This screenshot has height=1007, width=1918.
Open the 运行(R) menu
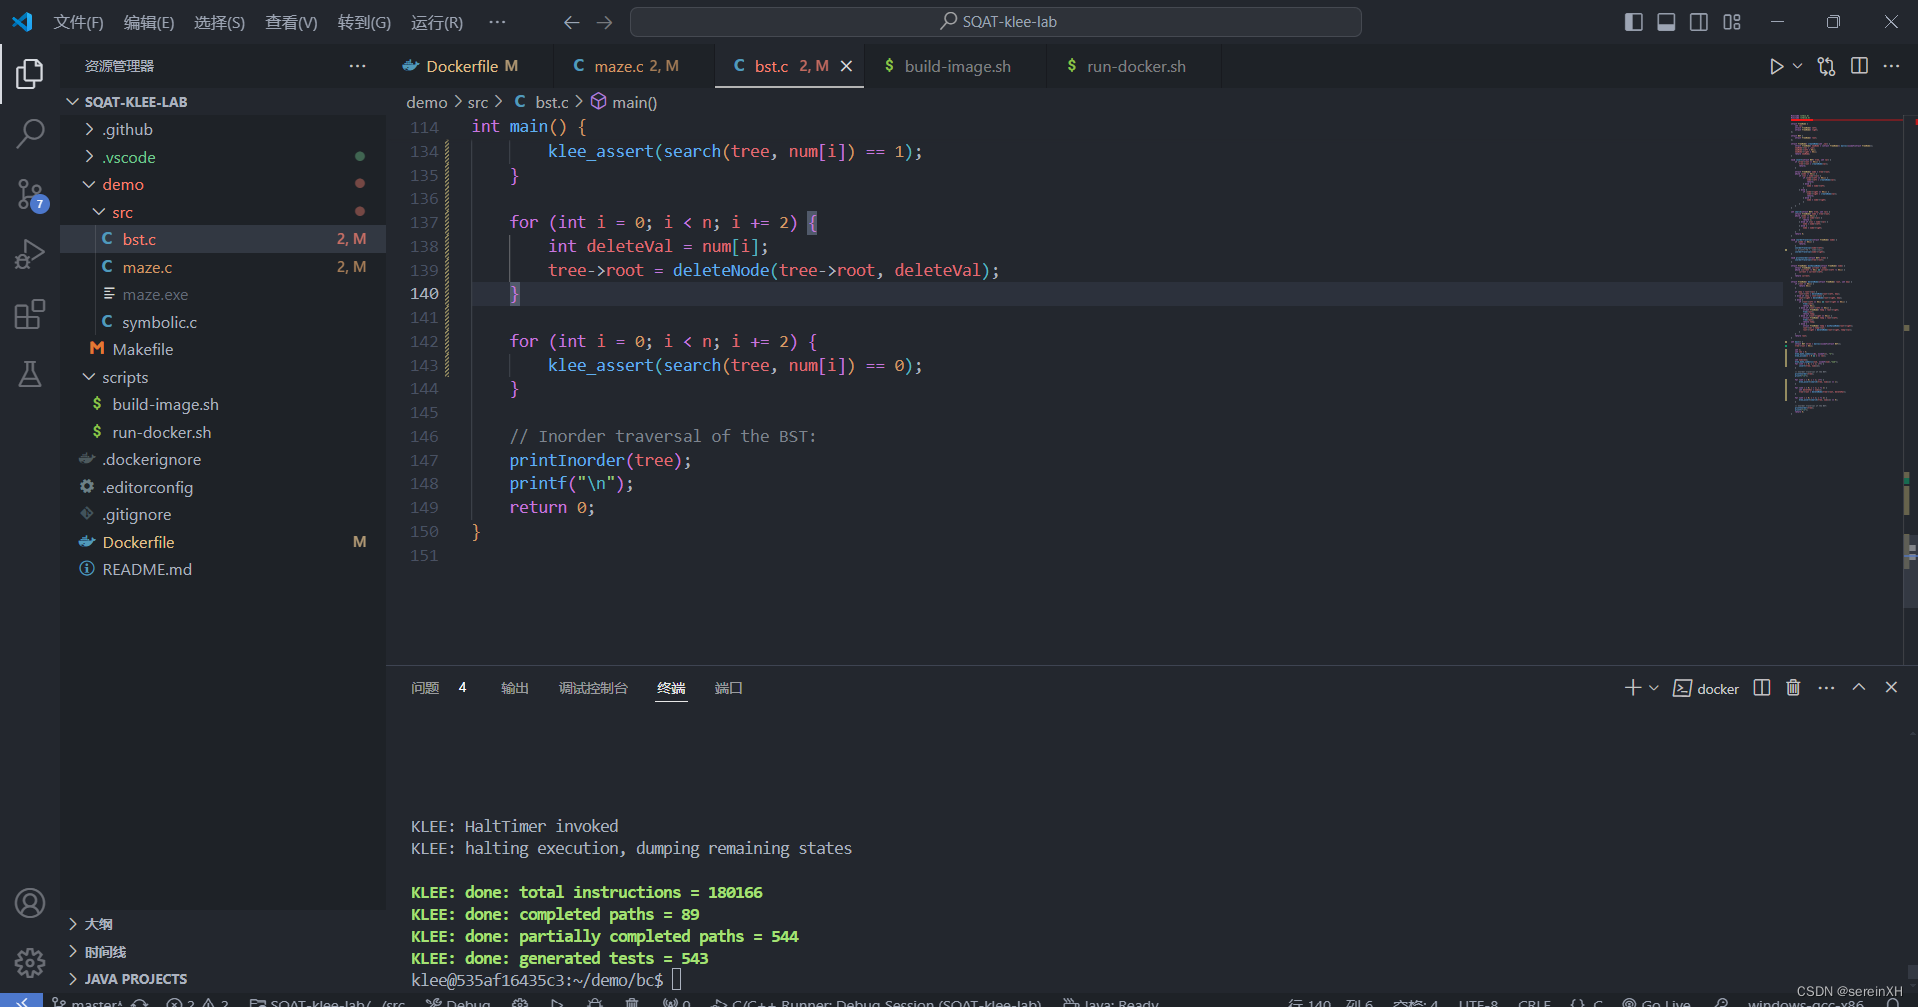[x=437, y=22]
